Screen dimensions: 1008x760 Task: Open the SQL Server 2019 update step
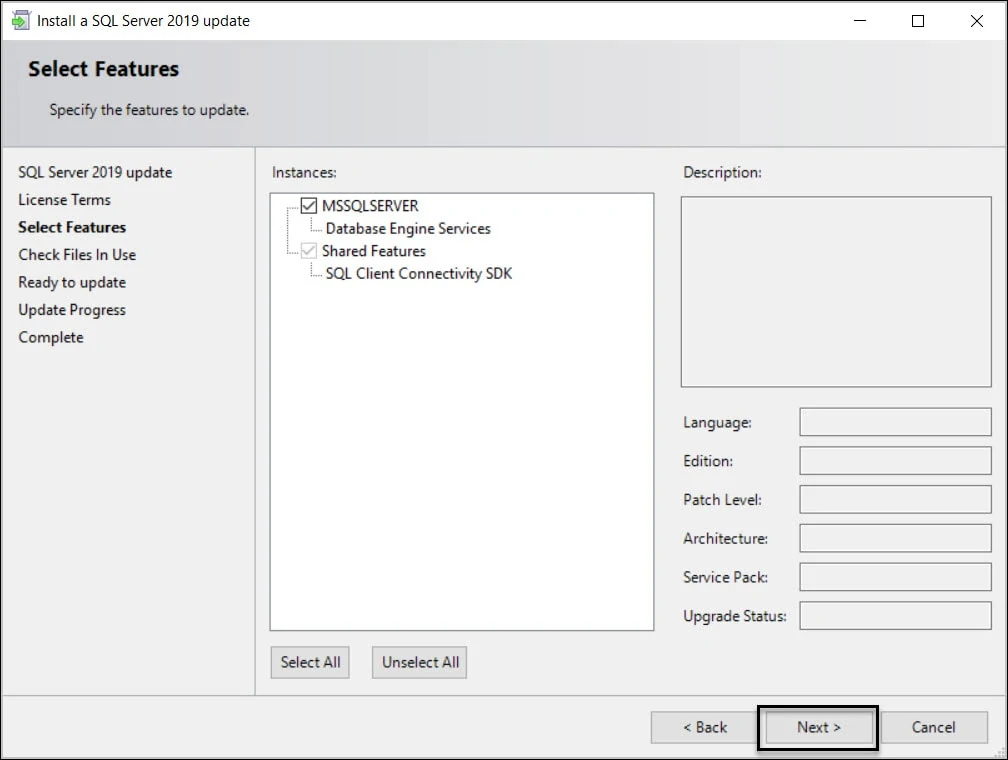click(95, 172)
